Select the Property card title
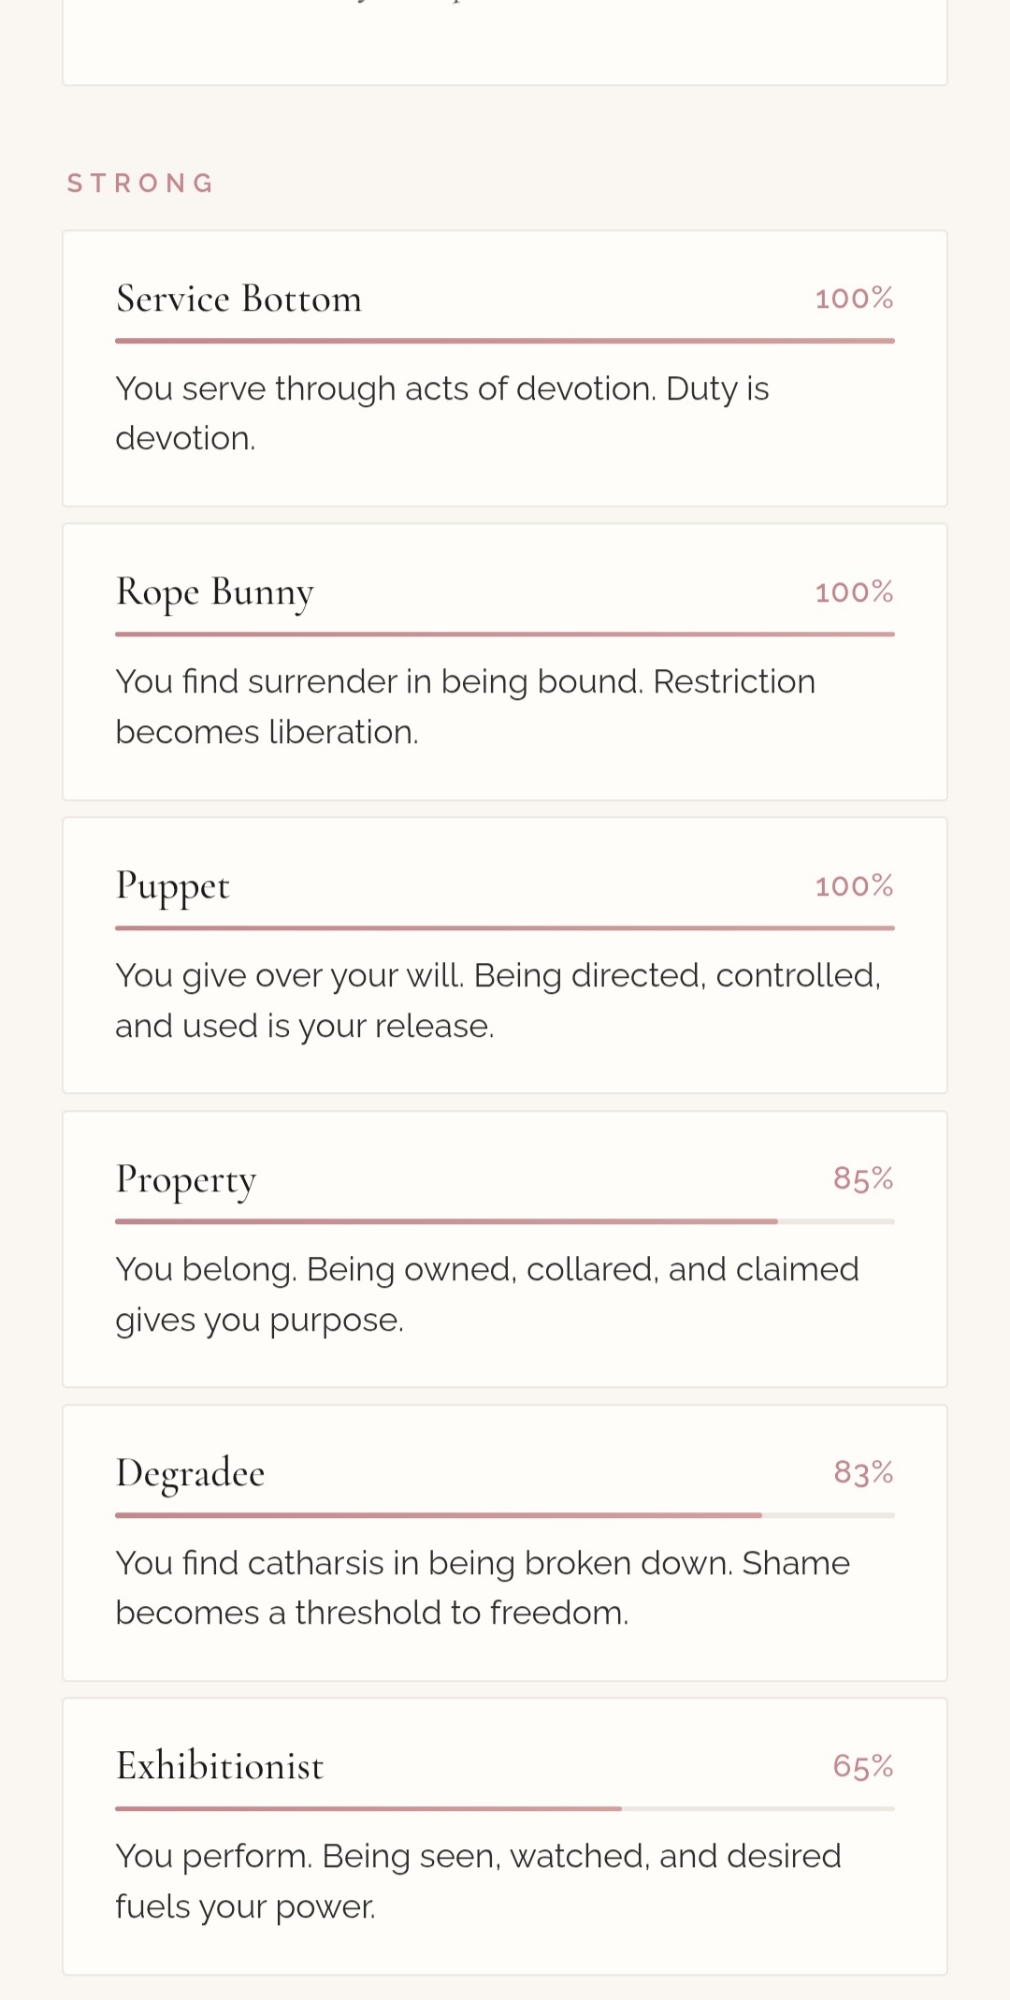 point(186,1180)
